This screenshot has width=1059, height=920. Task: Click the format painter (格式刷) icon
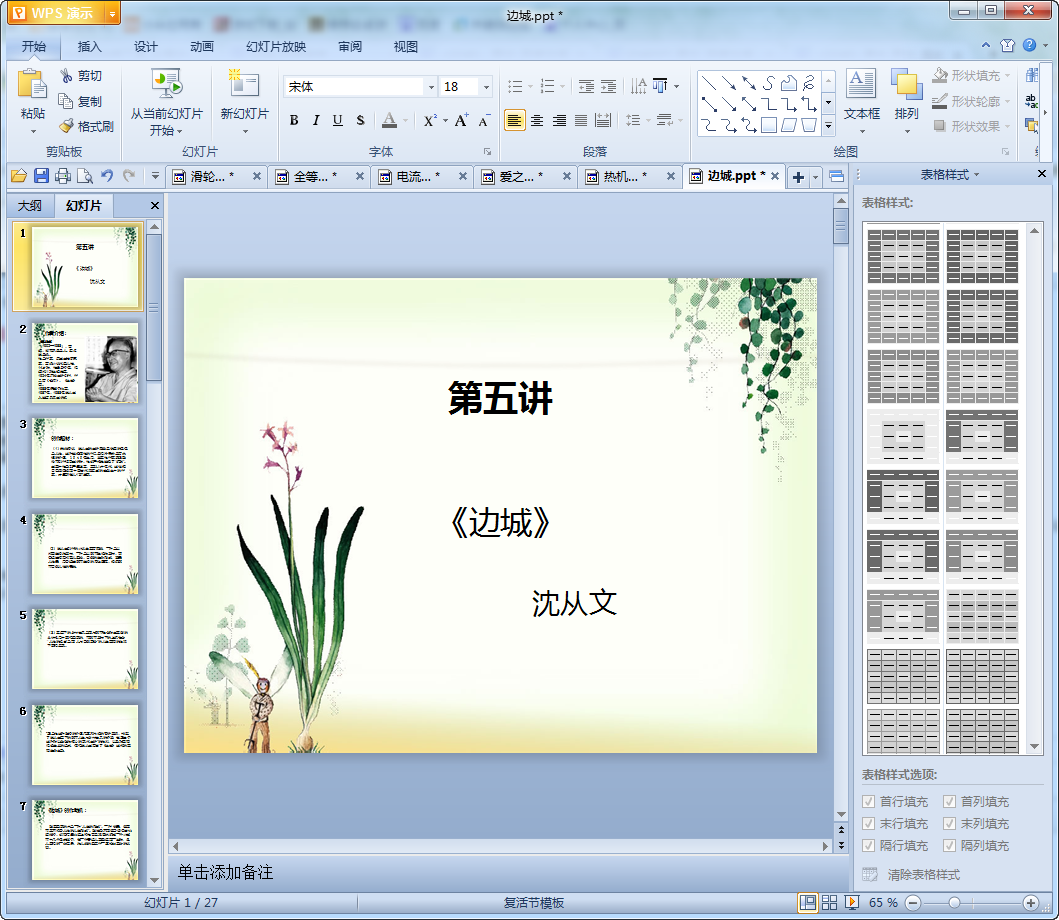tap(67, 127)
